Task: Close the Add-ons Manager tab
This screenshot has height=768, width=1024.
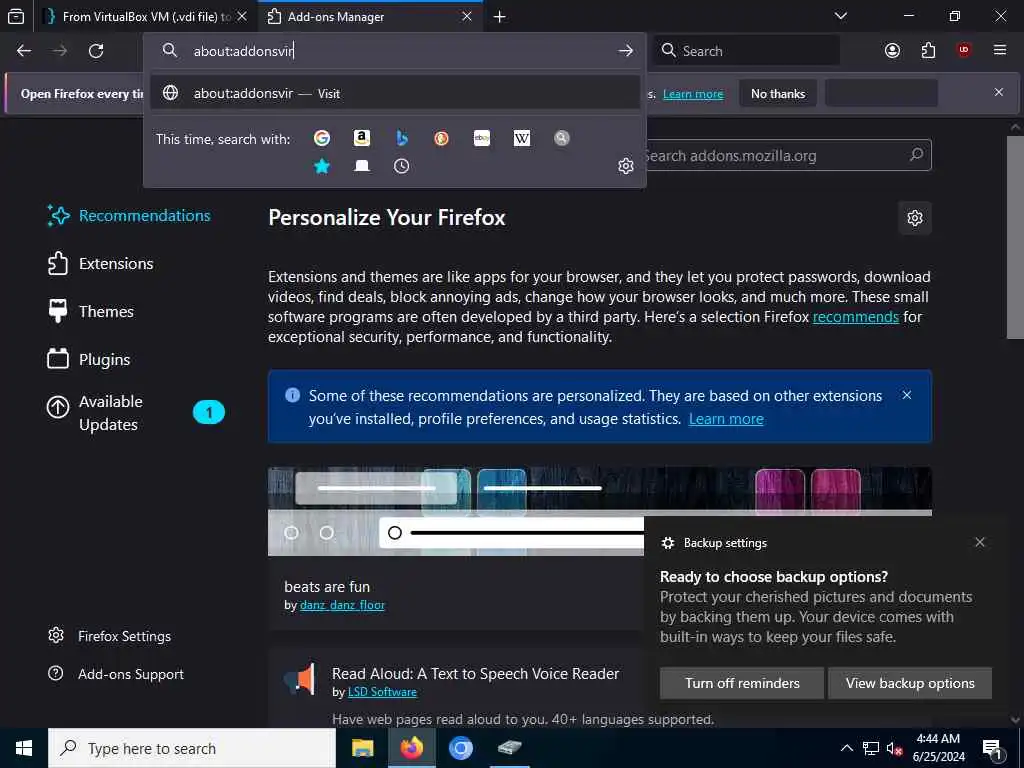Action: [467, 16]
